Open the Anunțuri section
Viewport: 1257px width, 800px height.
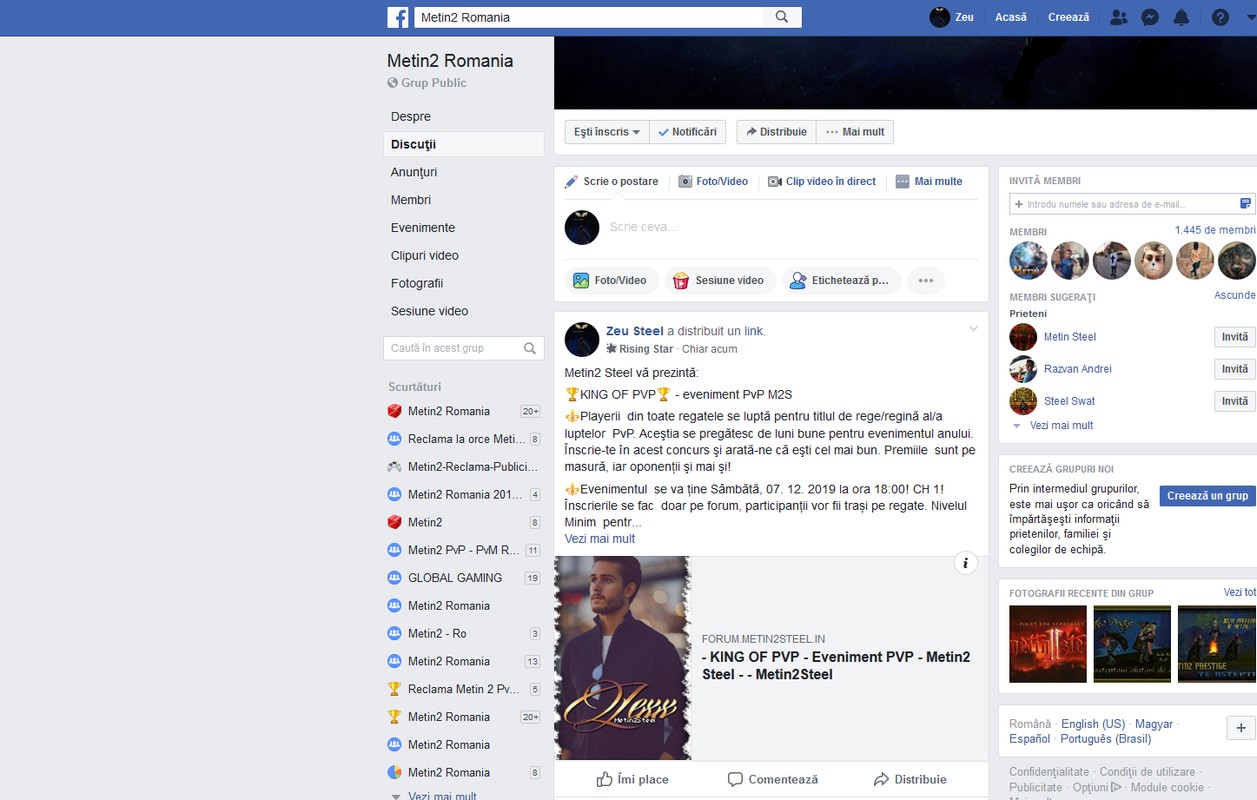pyautogui.click(x=414, y=172)
